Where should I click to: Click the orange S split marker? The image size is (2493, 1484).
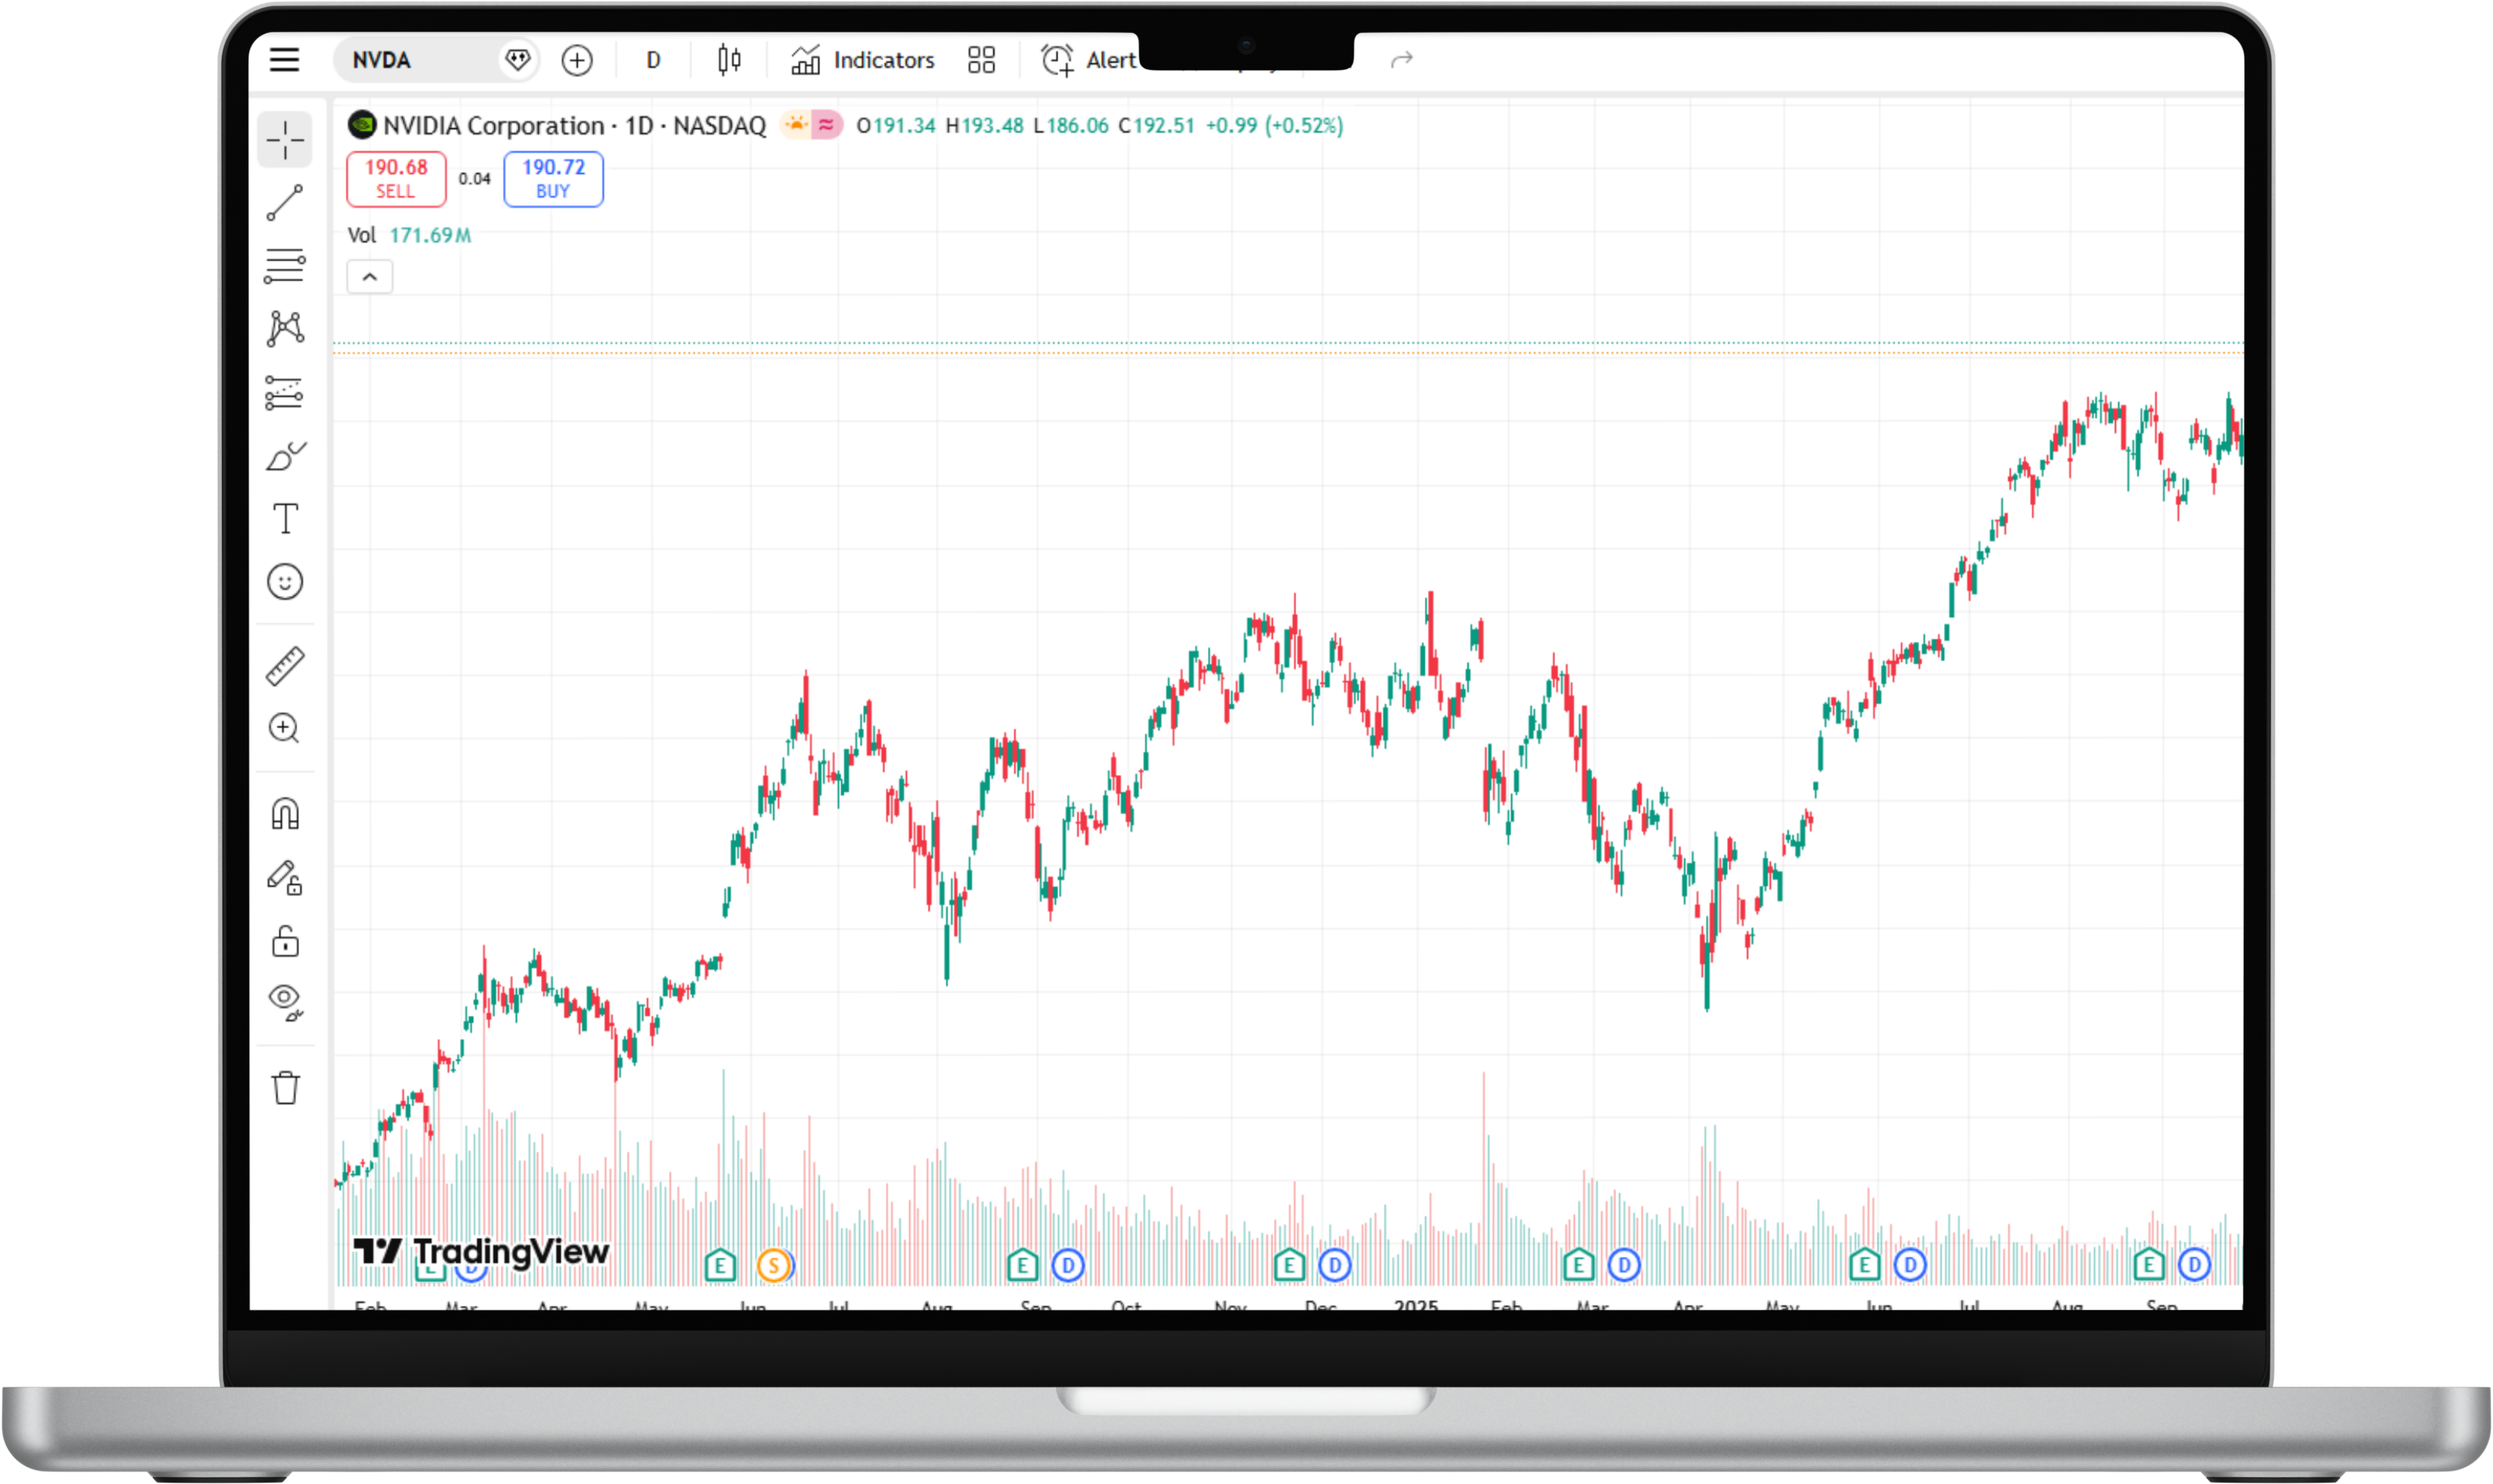[773, 1266]
